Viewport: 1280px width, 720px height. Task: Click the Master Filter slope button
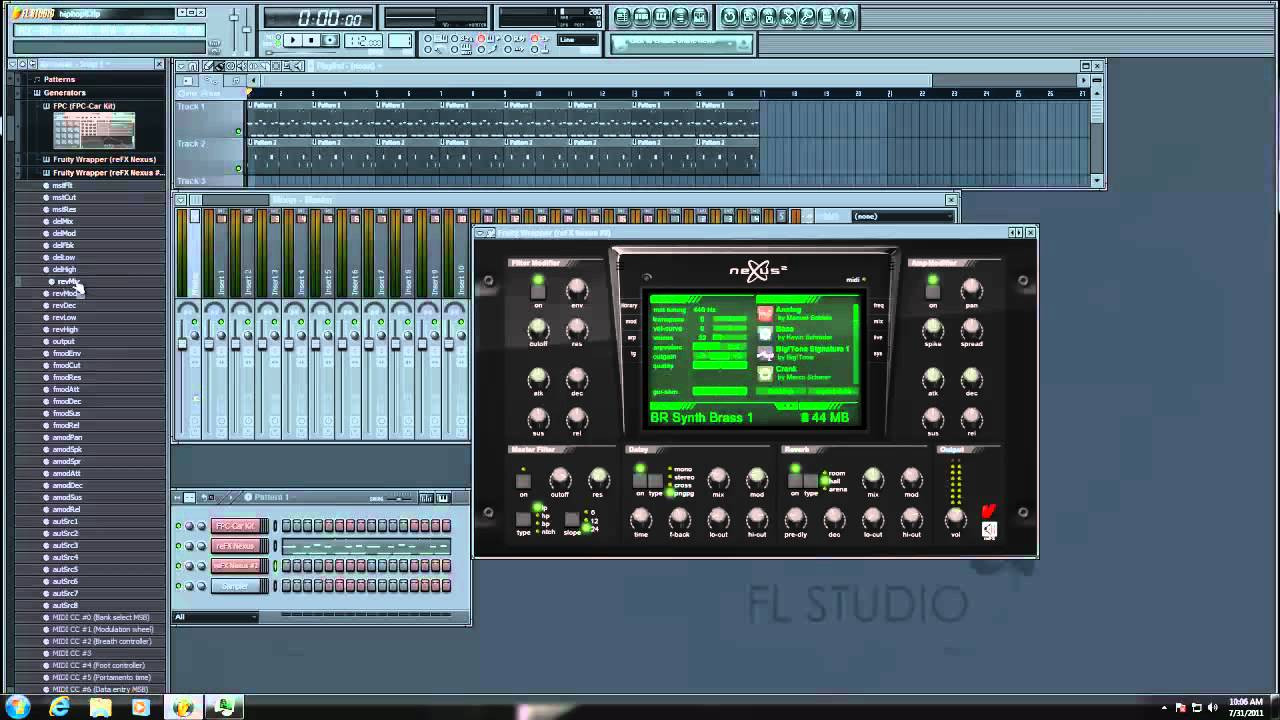pyautogui.click(x=572, y=518)
